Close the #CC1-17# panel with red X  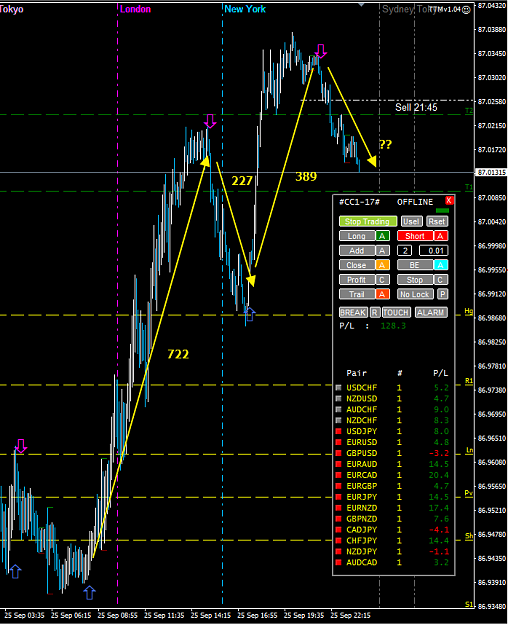[449, 200]
